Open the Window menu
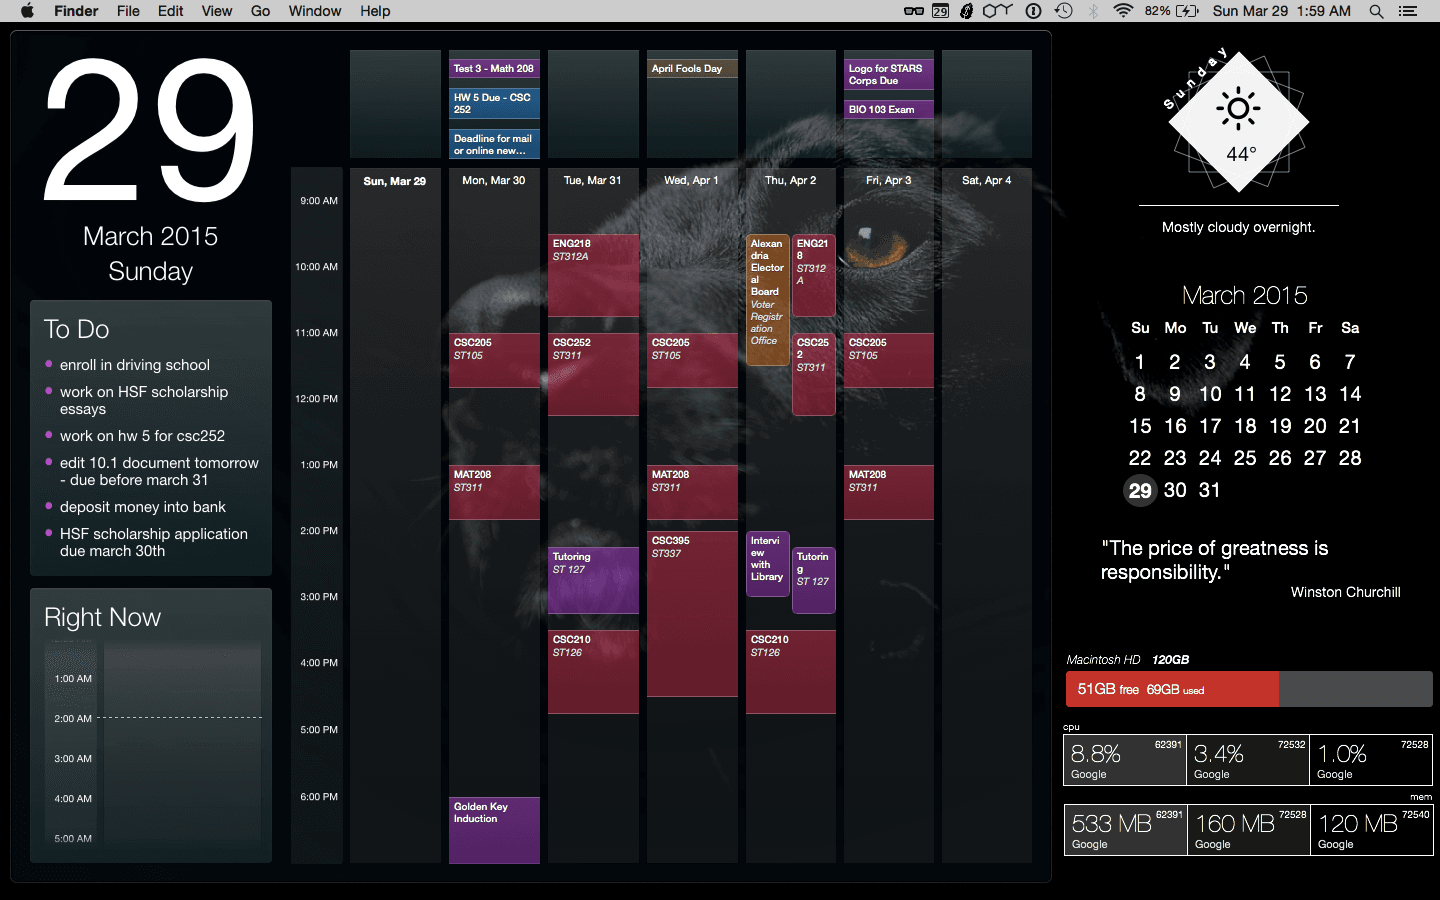Screen dimensions: 1440x900 pos(314,11)
